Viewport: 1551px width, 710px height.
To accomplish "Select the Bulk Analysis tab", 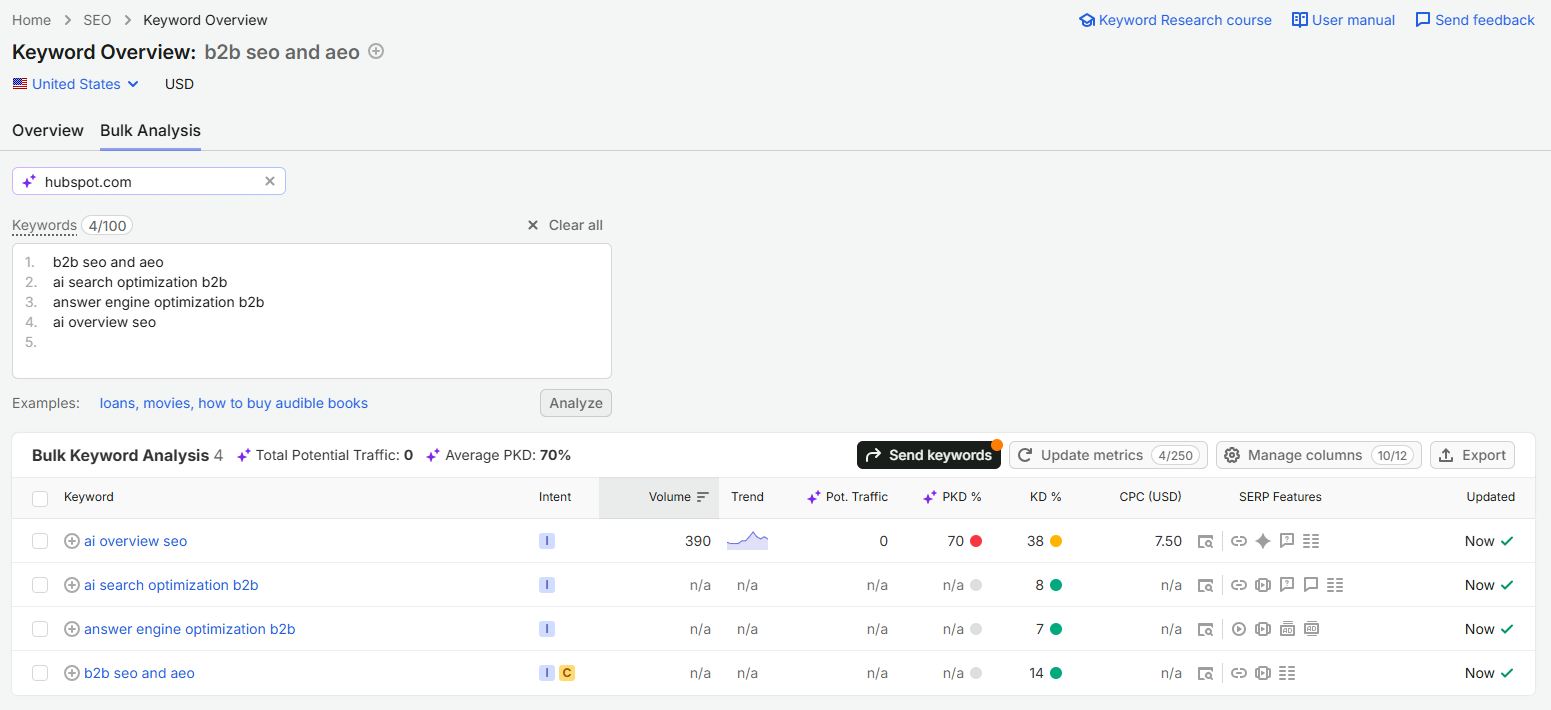I will [x=150, y=130].
